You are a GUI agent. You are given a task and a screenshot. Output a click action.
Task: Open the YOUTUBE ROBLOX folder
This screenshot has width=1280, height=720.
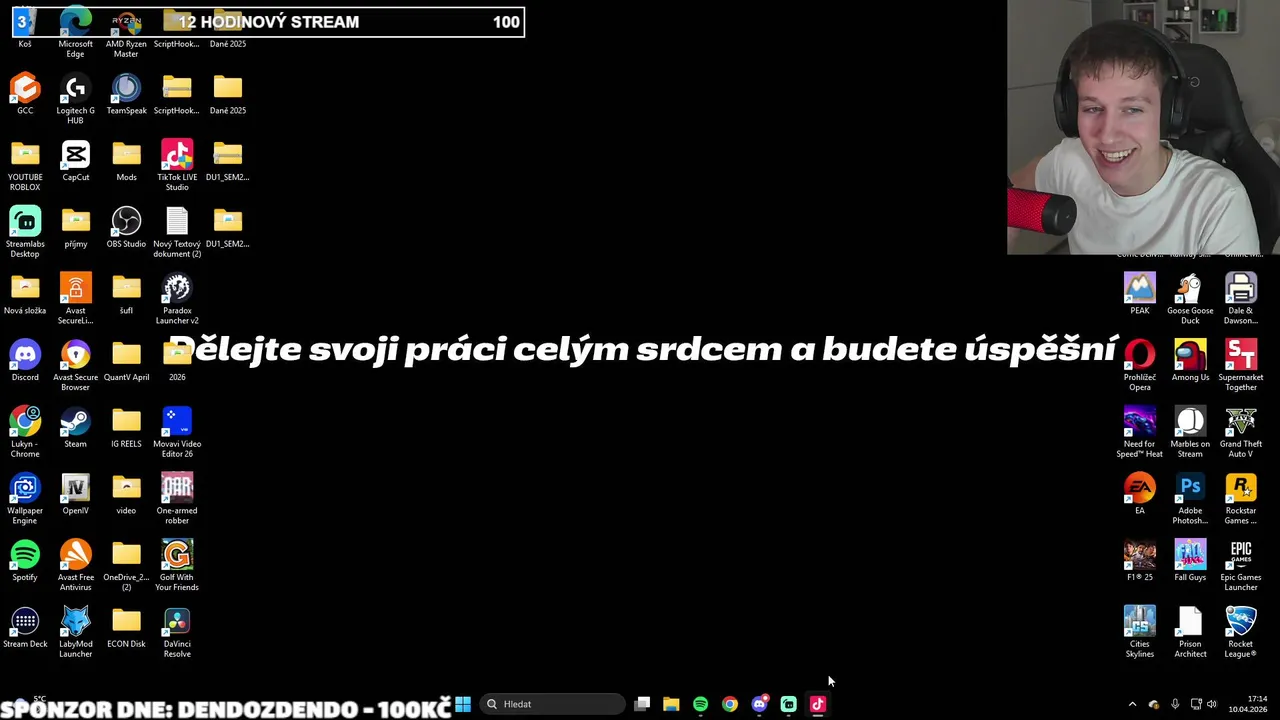25,165
